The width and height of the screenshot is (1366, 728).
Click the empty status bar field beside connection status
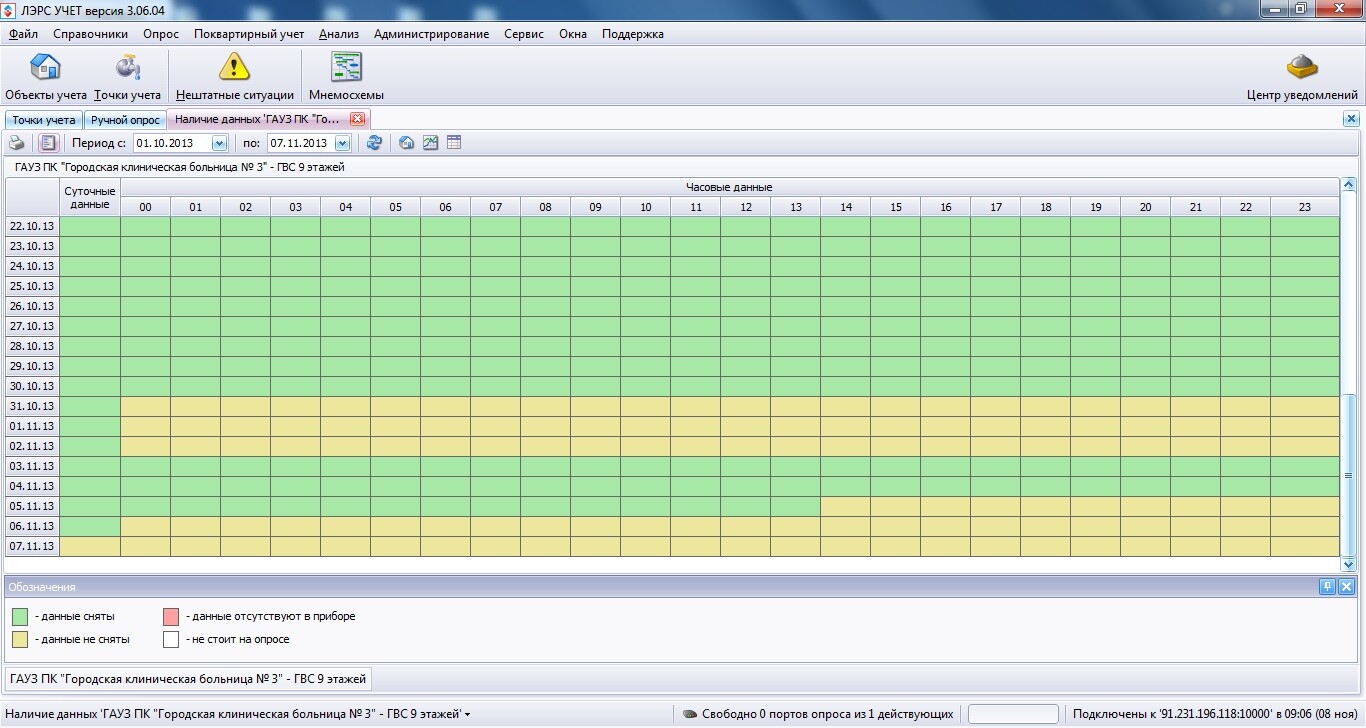pyautogui.click(x=1013, y=714)
